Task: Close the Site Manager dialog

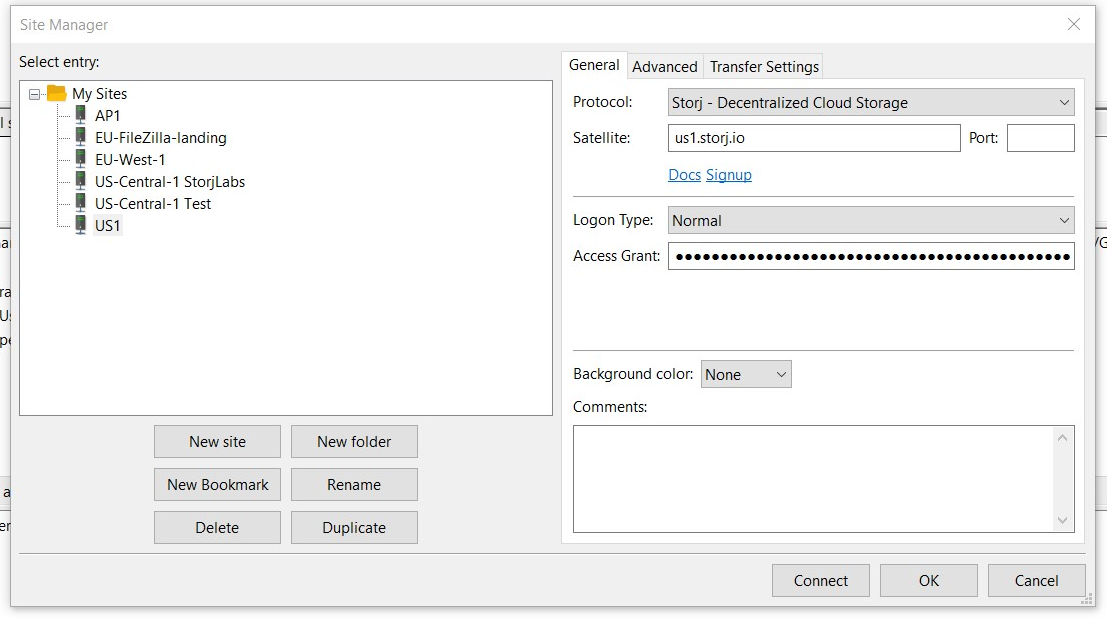Action: (x=1074, y=24)
